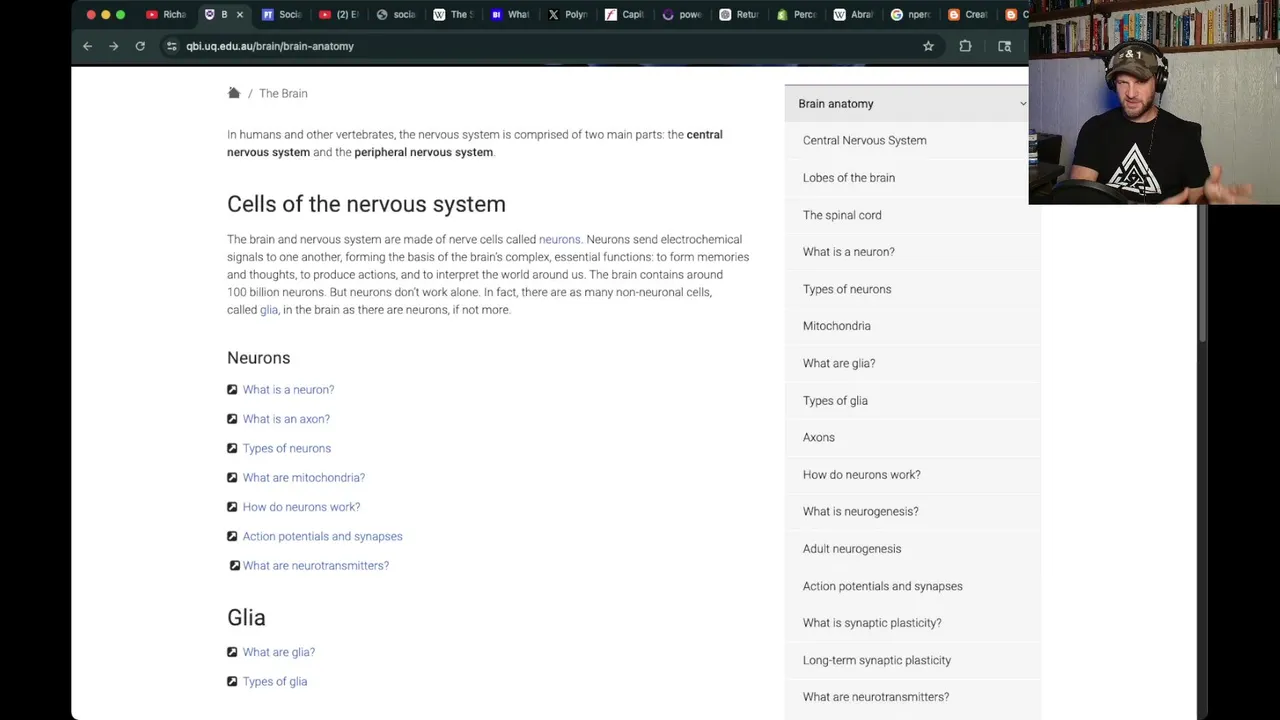Click the home icon in breadcrumb
This screenshot has height=720, width=1280.
[234, 93]
